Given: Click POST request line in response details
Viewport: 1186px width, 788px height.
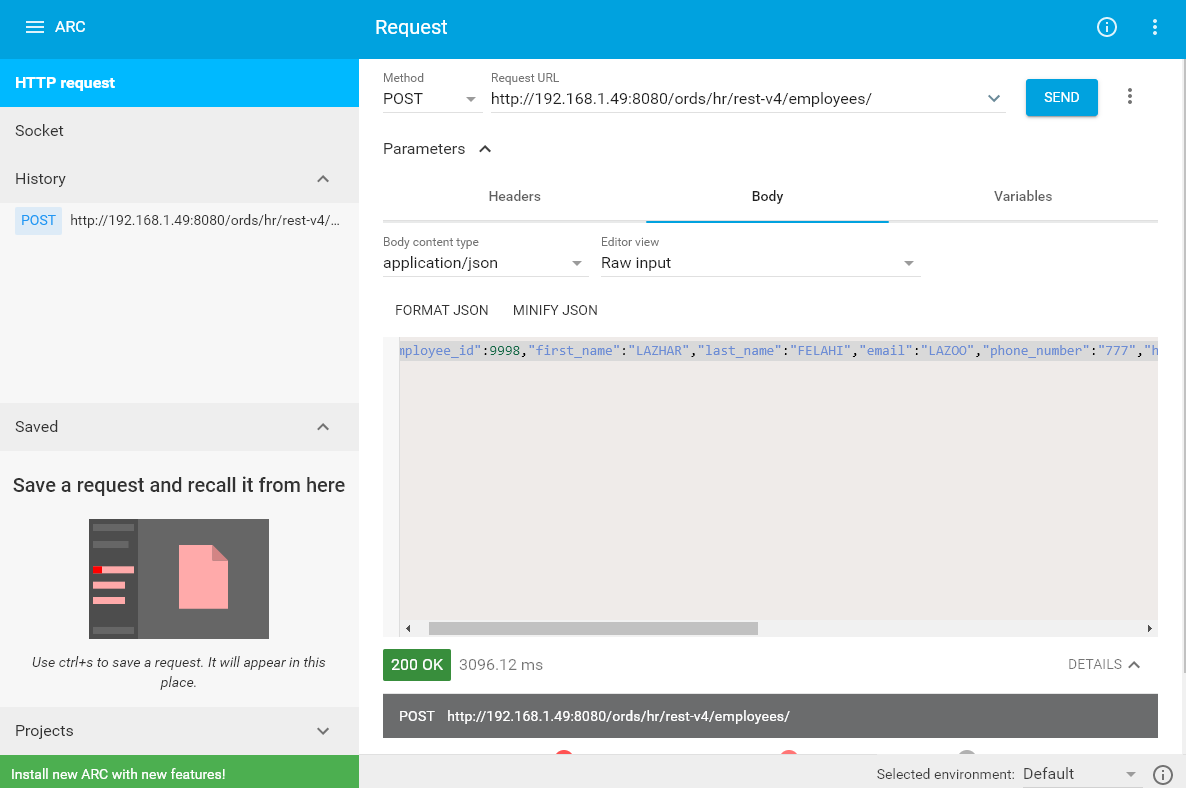Looking at the screenshot, I should 770,716.
